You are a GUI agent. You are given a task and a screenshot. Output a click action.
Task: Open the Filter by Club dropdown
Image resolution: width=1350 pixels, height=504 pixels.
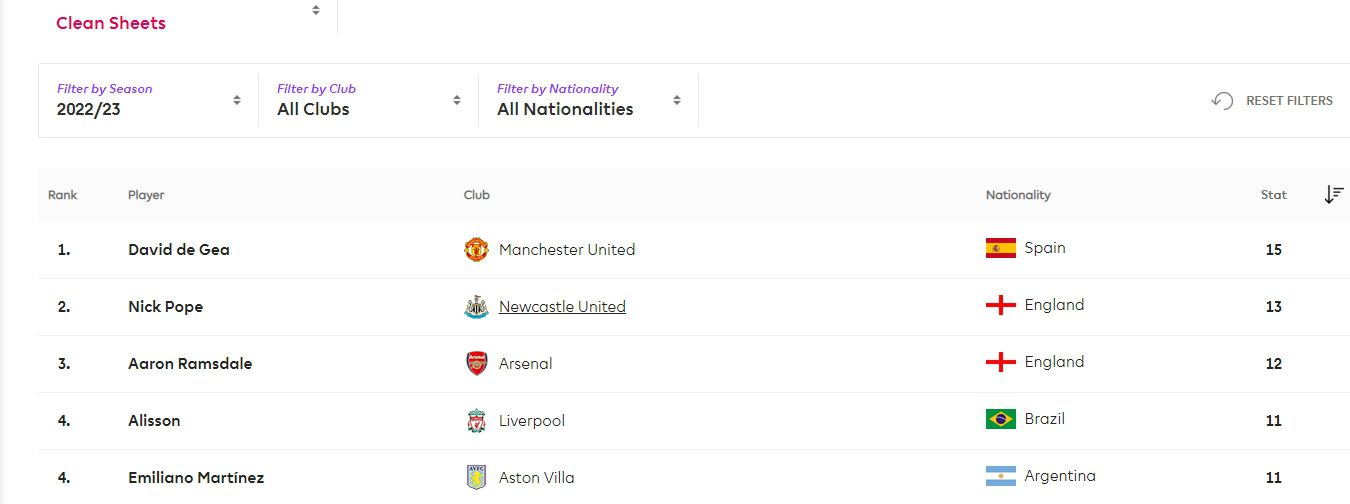[x=368, y=100]
